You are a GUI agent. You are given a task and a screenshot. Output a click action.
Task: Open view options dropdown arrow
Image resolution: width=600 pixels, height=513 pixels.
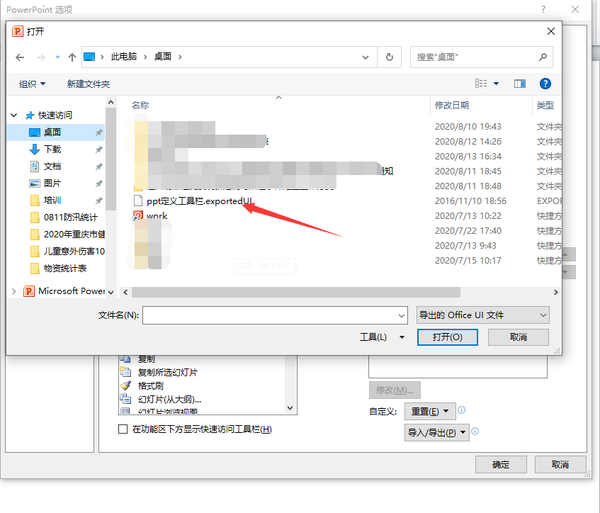pyautogui.click(x=496, y=83)
